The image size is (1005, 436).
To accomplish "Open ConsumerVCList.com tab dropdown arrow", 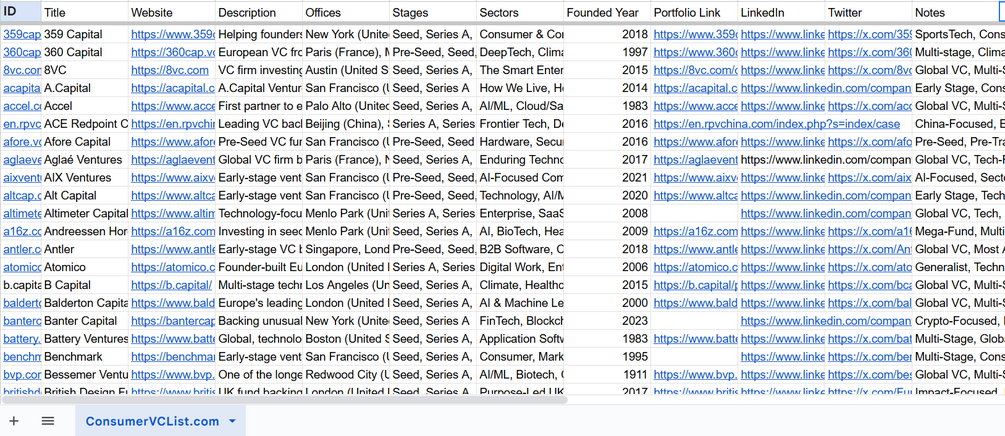I will tap(233, 421).
